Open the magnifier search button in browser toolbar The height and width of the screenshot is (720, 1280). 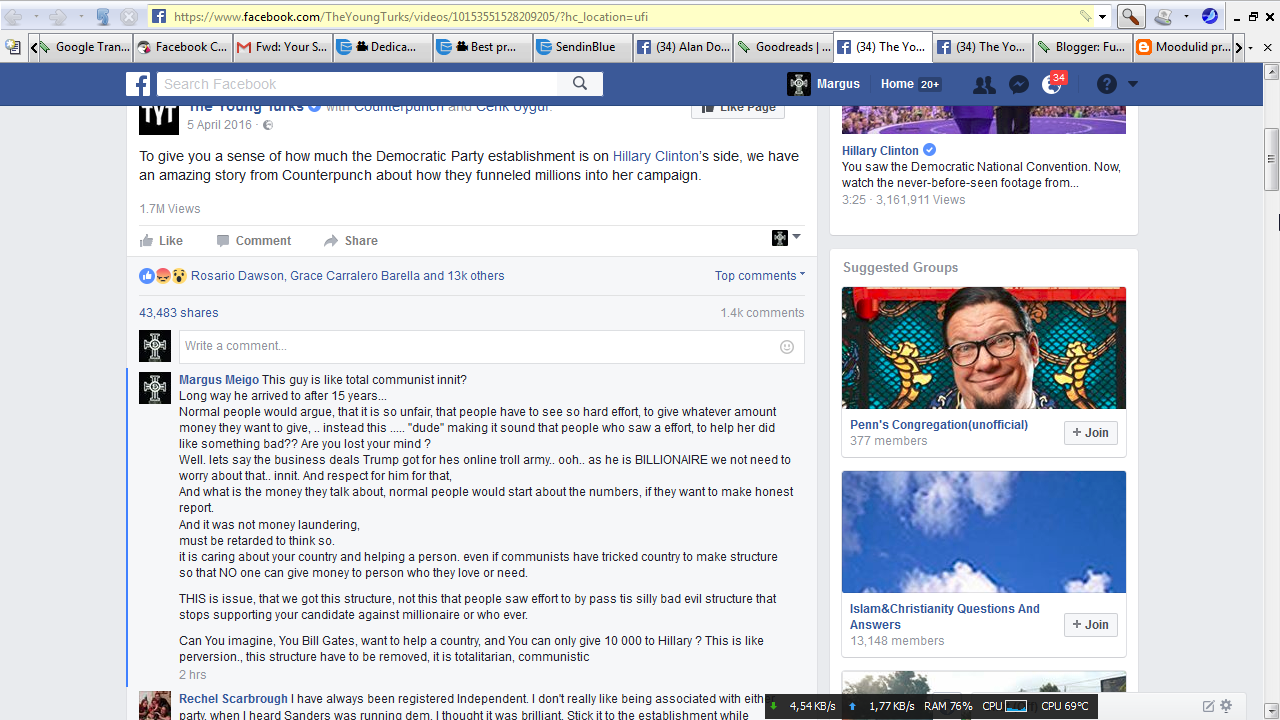pyautogui.click(x=1129, y=17)
